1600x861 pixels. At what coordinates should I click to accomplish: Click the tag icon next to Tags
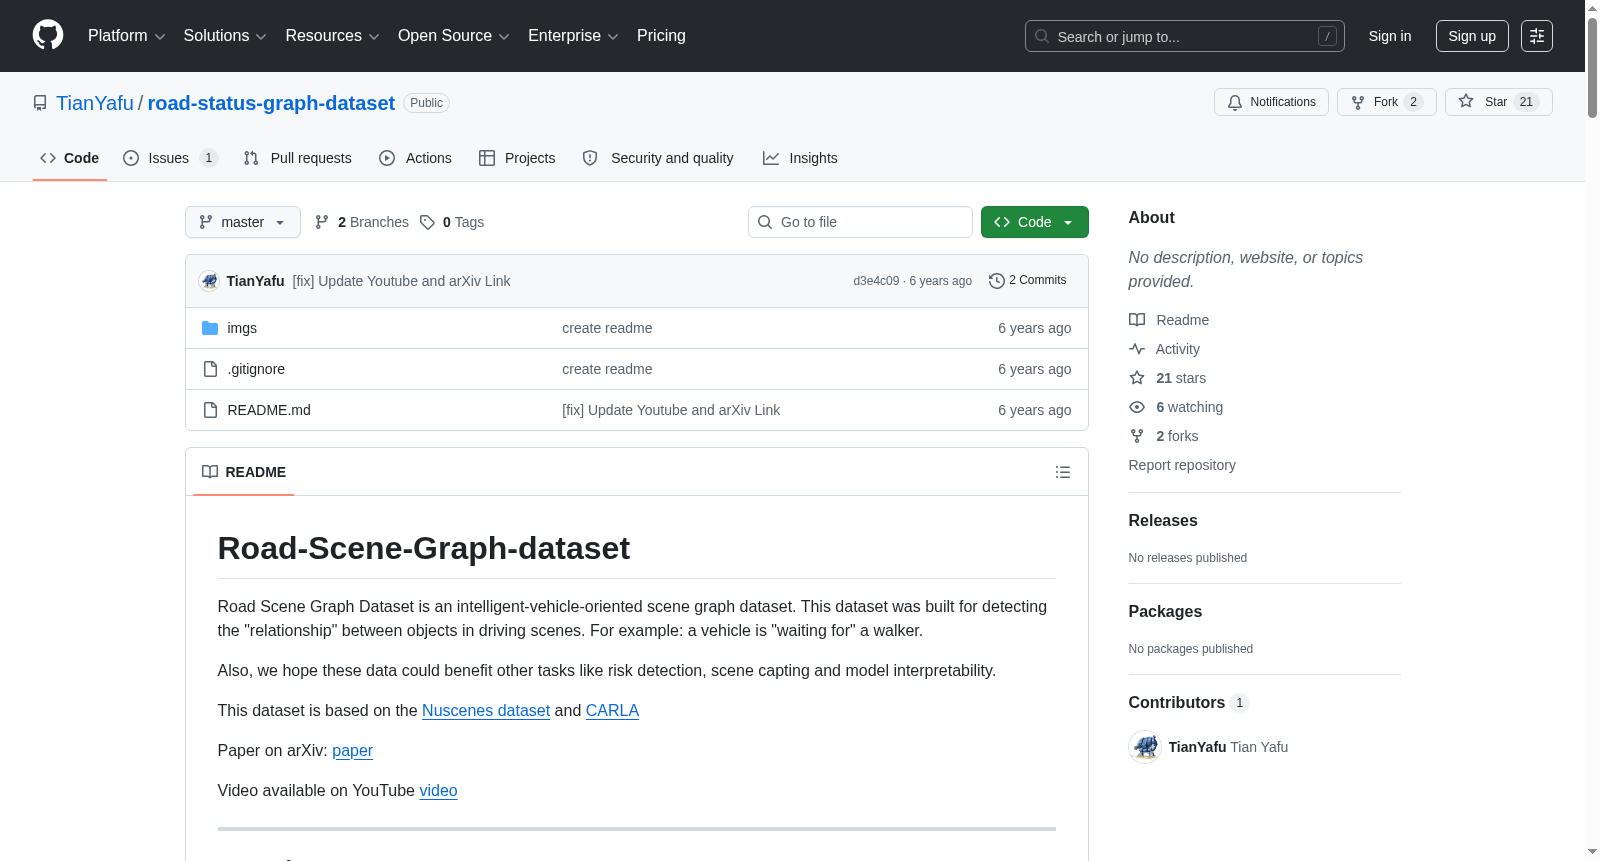click(427, 222)
